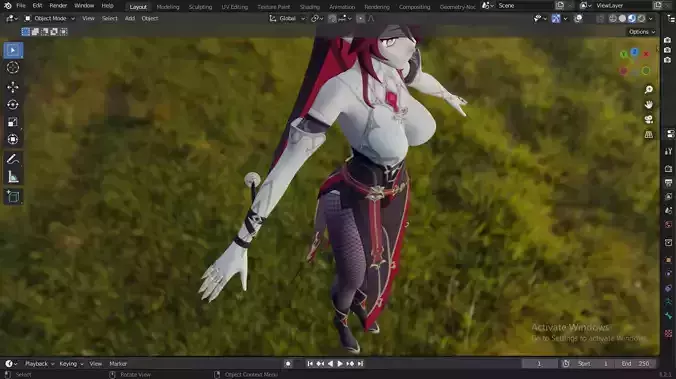
Task: Open the viewport Object menu
Action: tap(150, 19)
